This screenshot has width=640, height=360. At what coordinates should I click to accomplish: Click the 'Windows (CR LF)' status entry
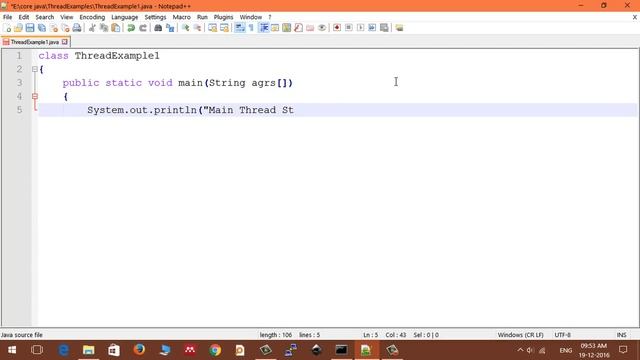tap(520, 335)
